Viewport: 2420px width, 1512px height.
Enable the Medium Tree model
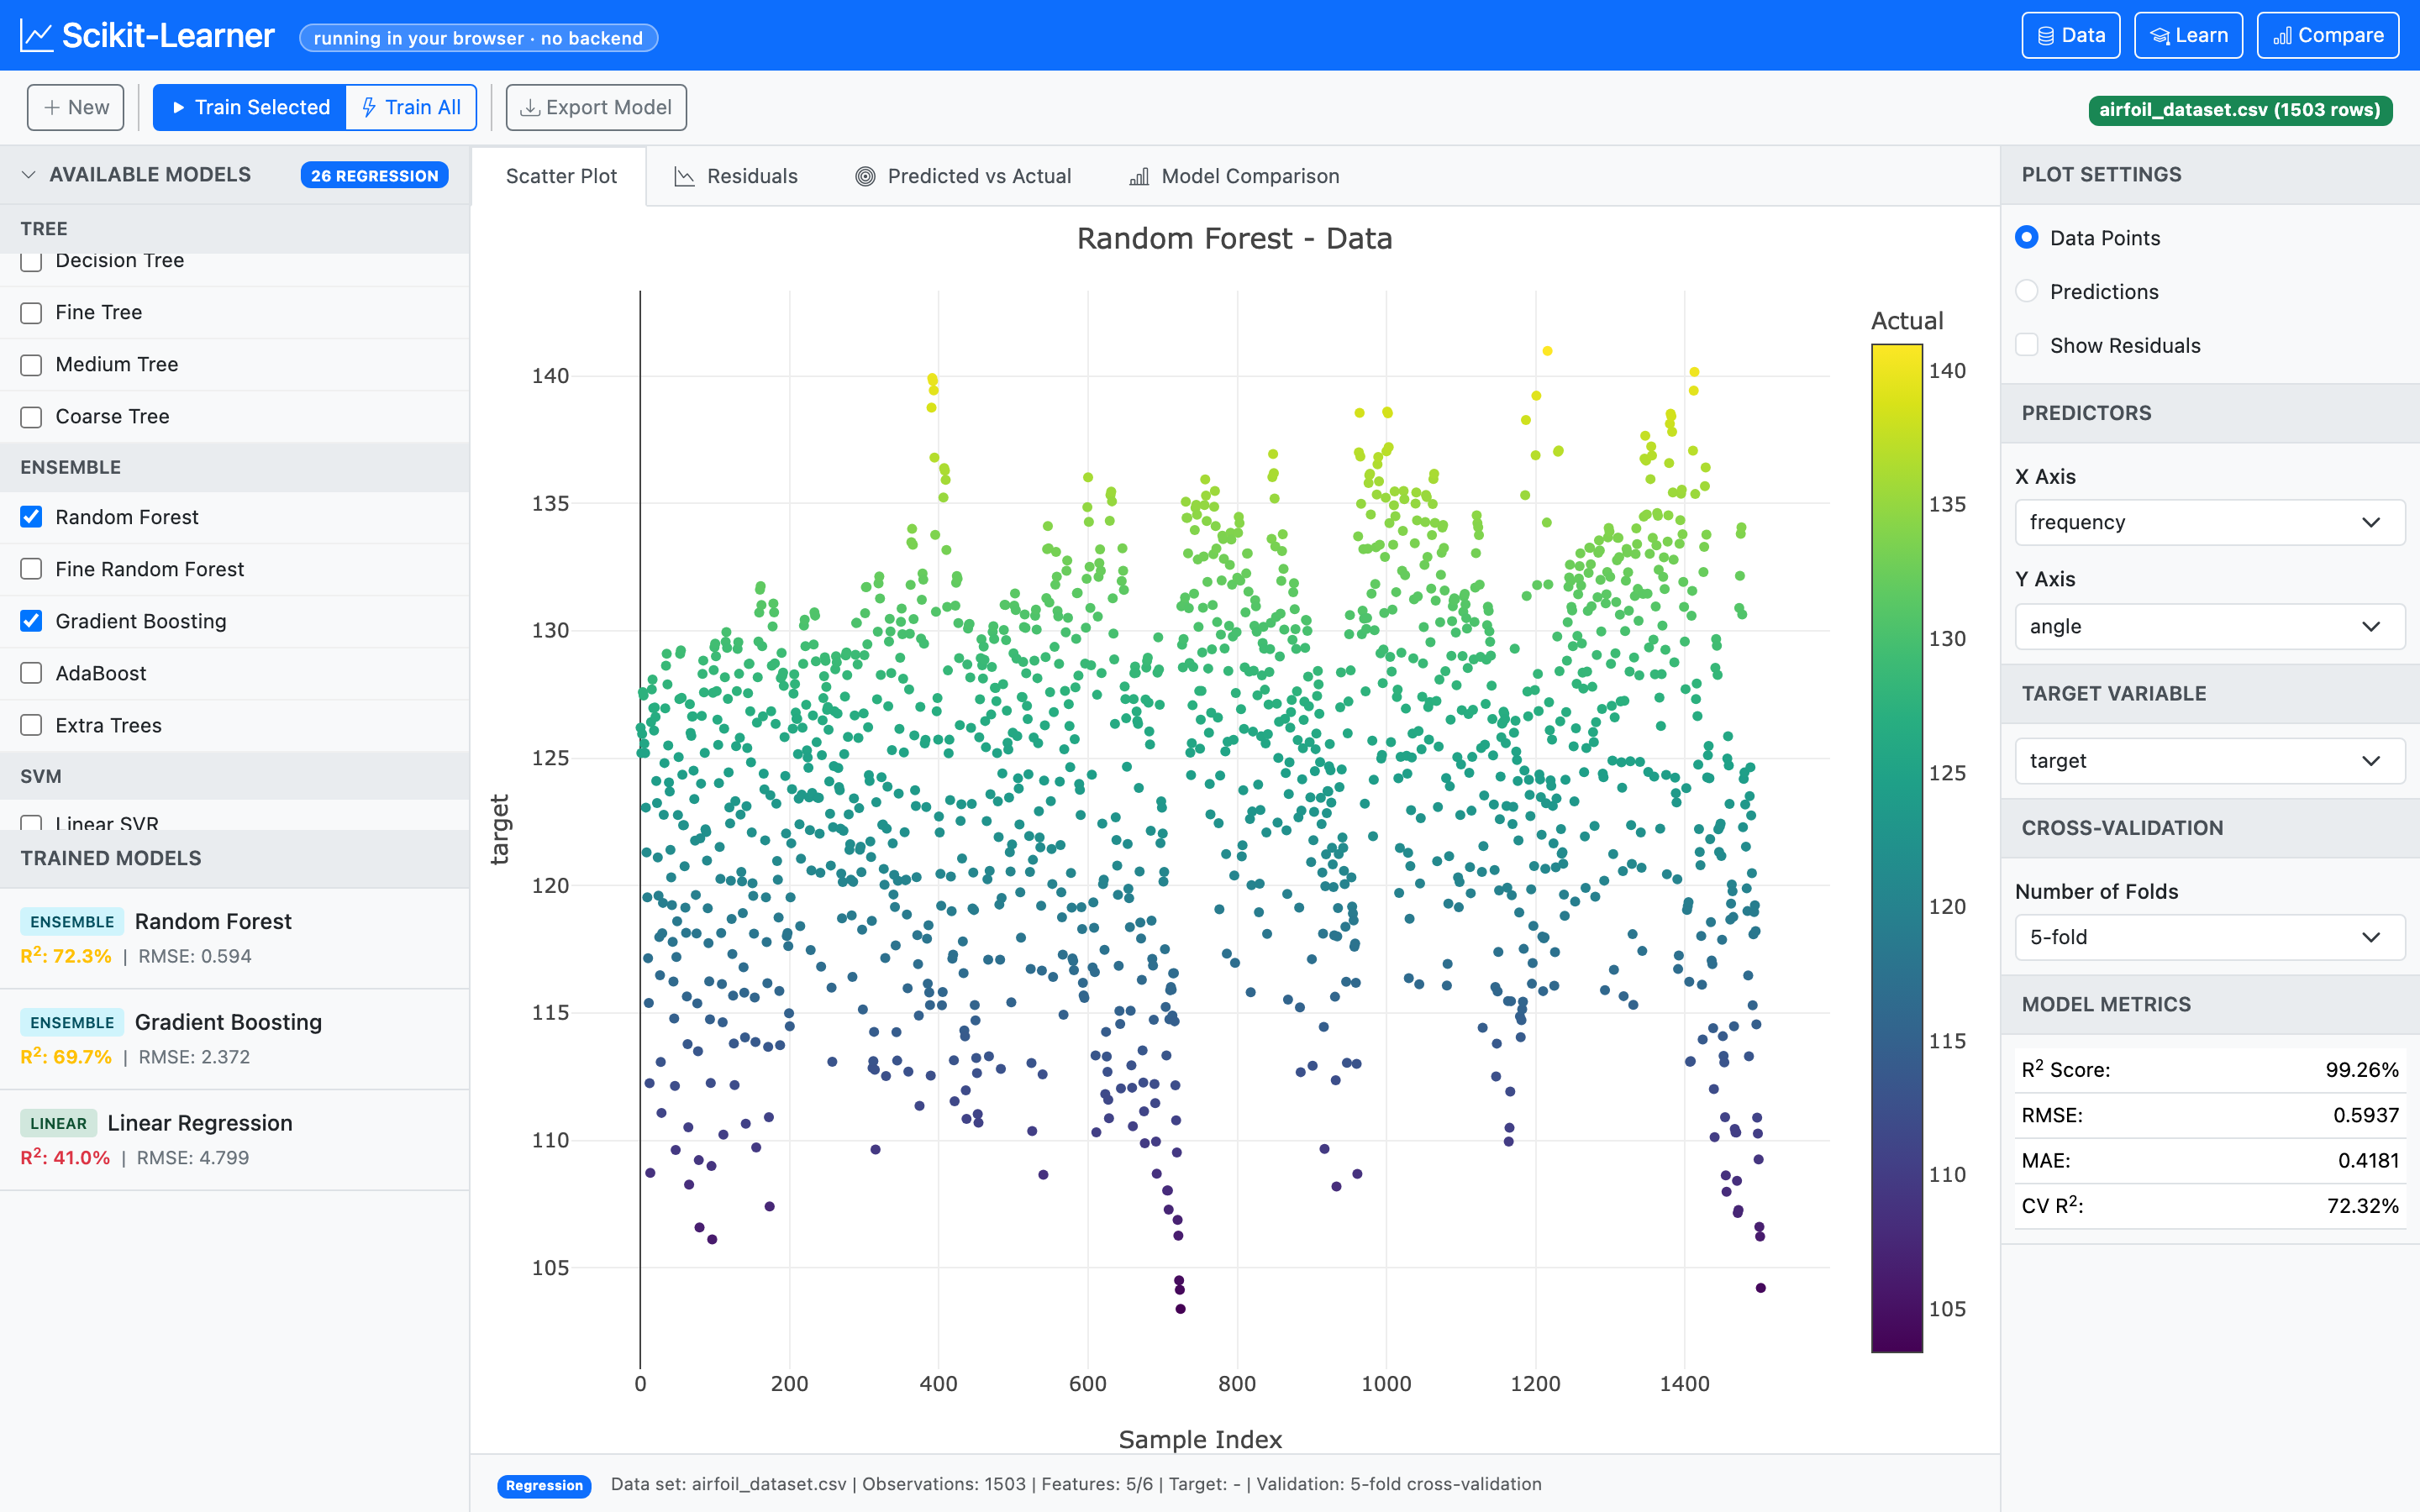point(31,365)
